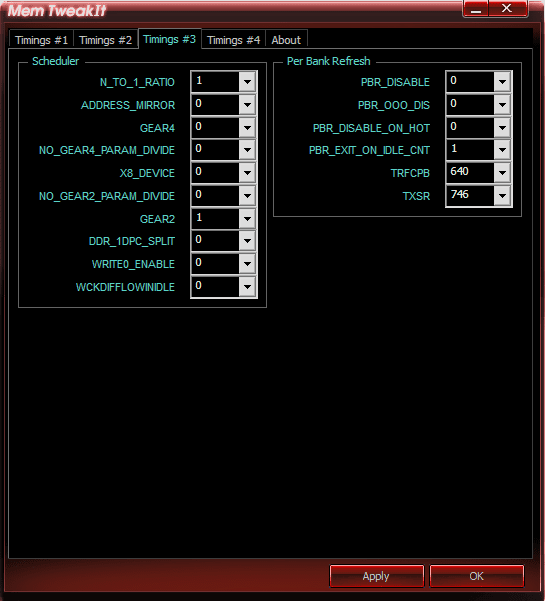
Task: Expand the N_TO_1_RATIO dropdown arrow
Action: tap(247, 82)
